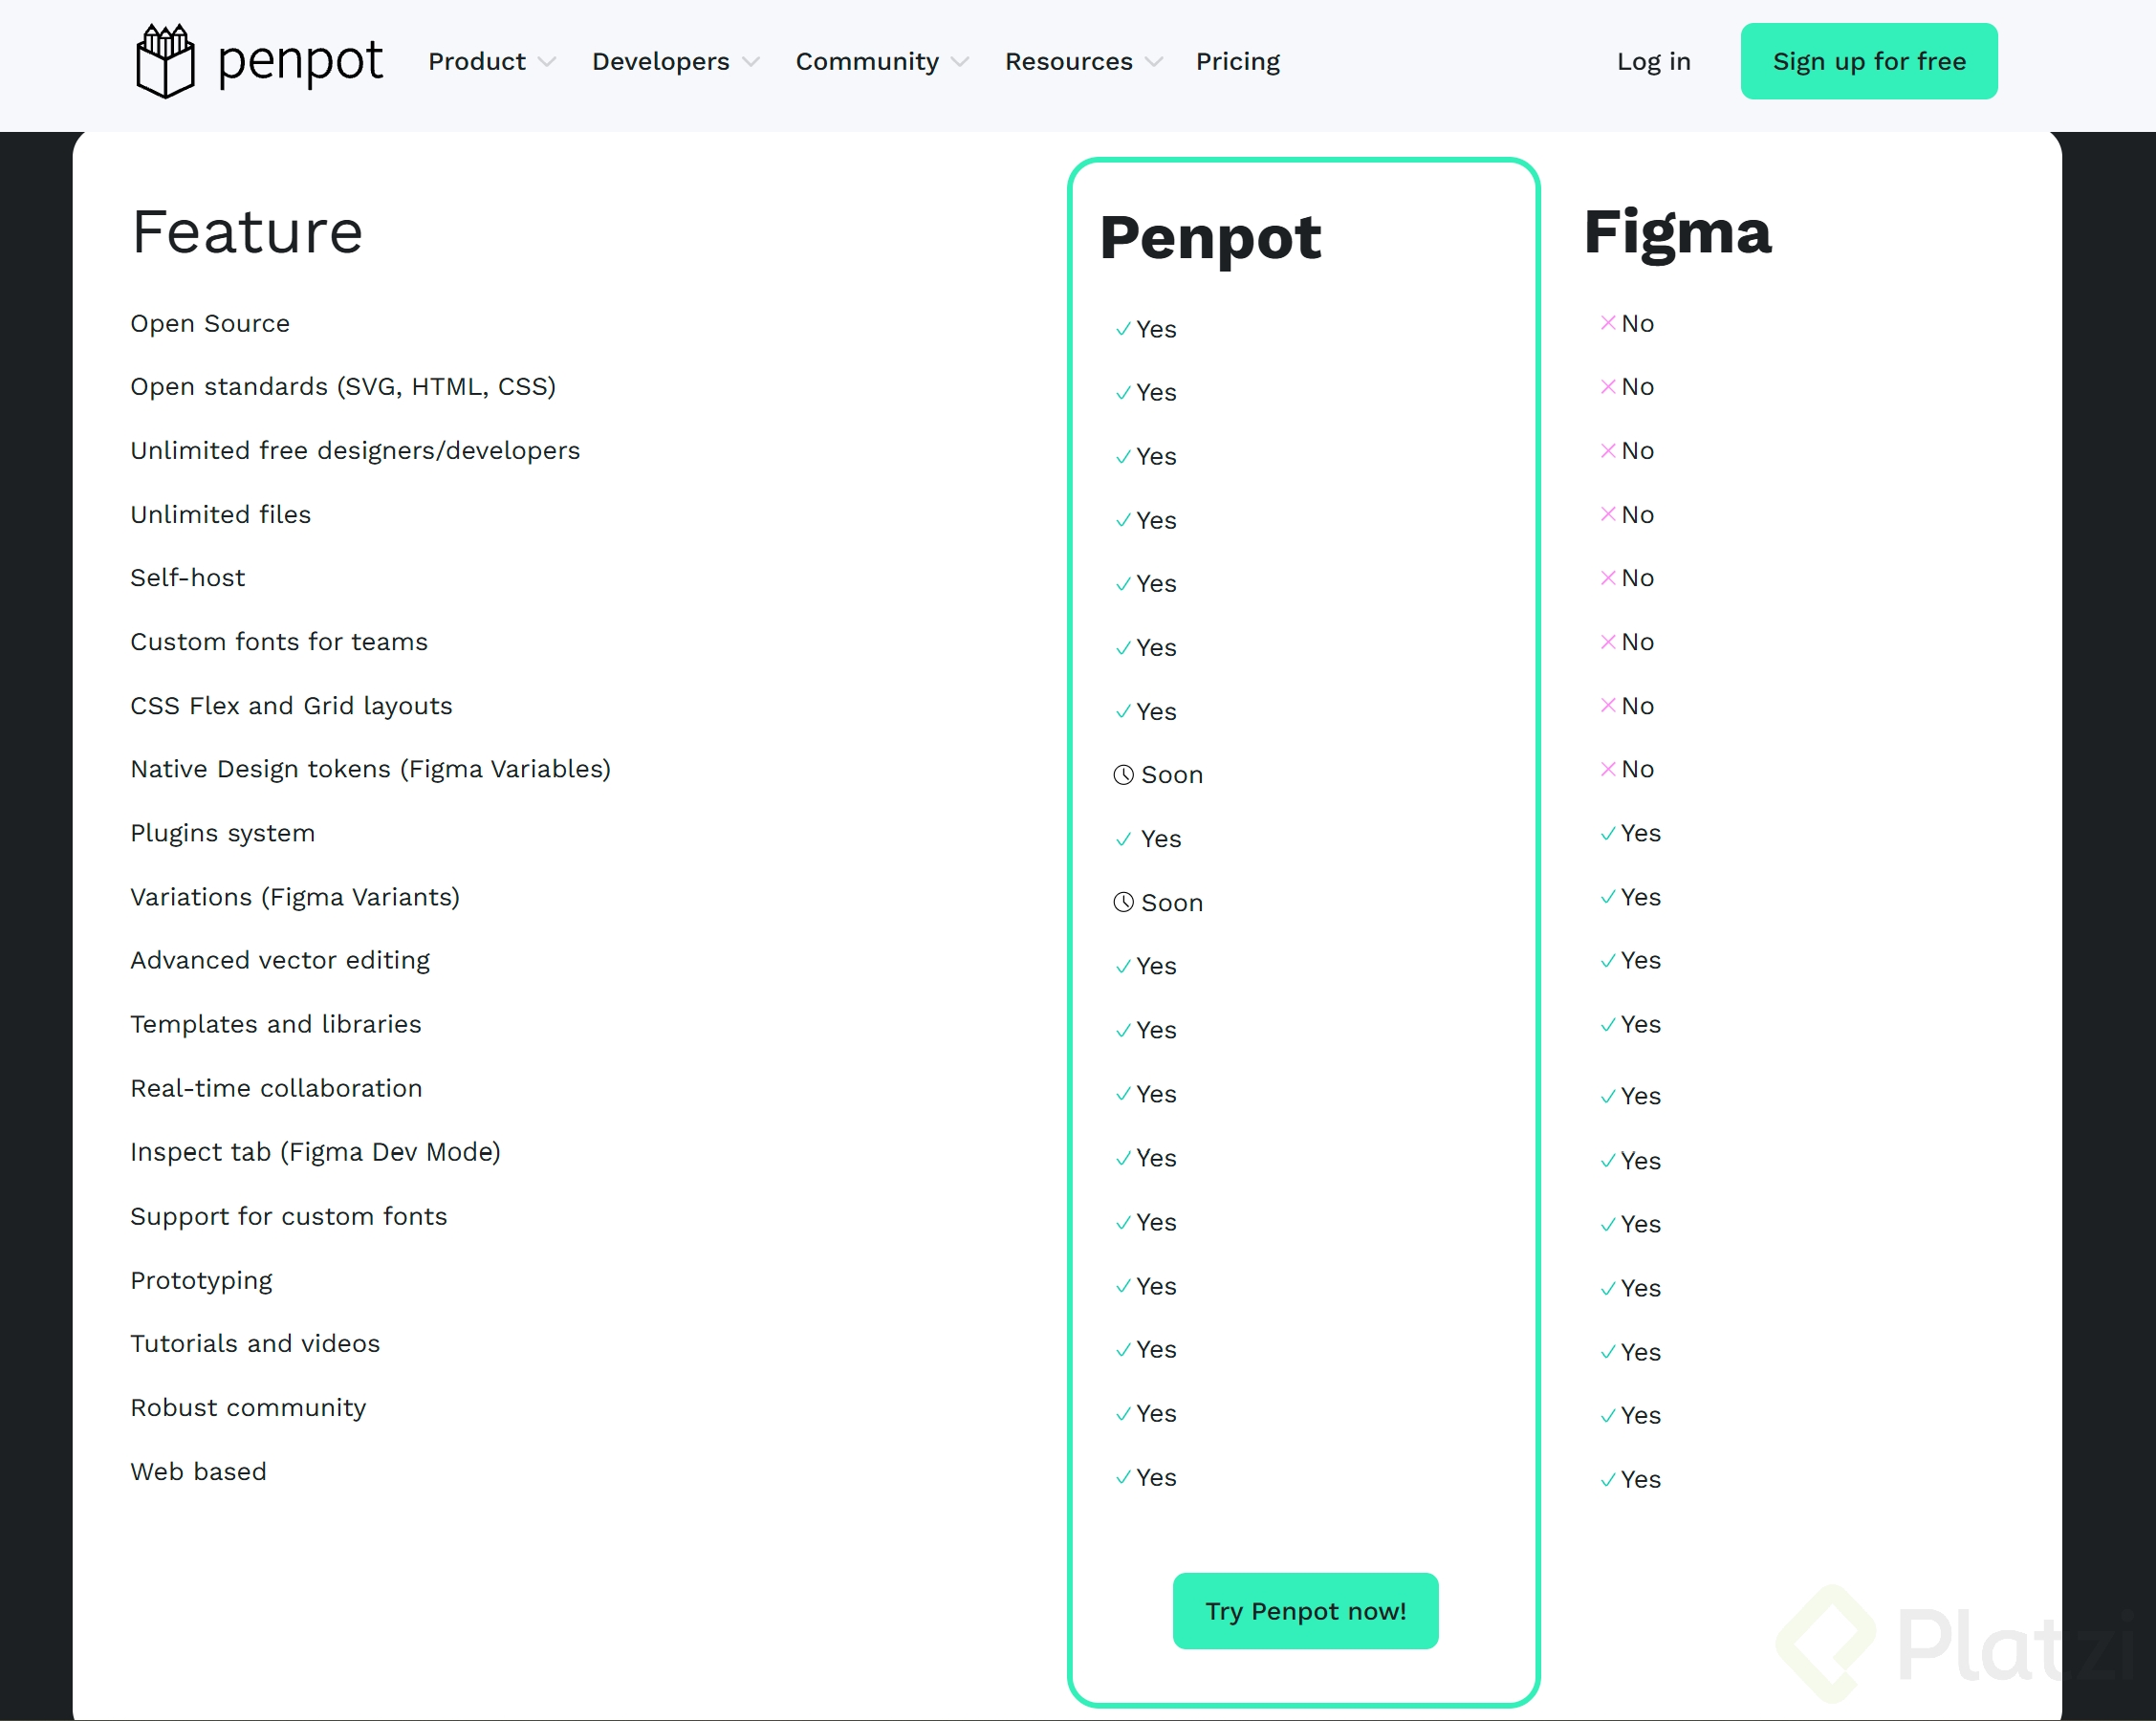Click the clock icon beside Native Design tokens
The width and height of the screenshot is (2156, 1721).
click(1123, 775)
